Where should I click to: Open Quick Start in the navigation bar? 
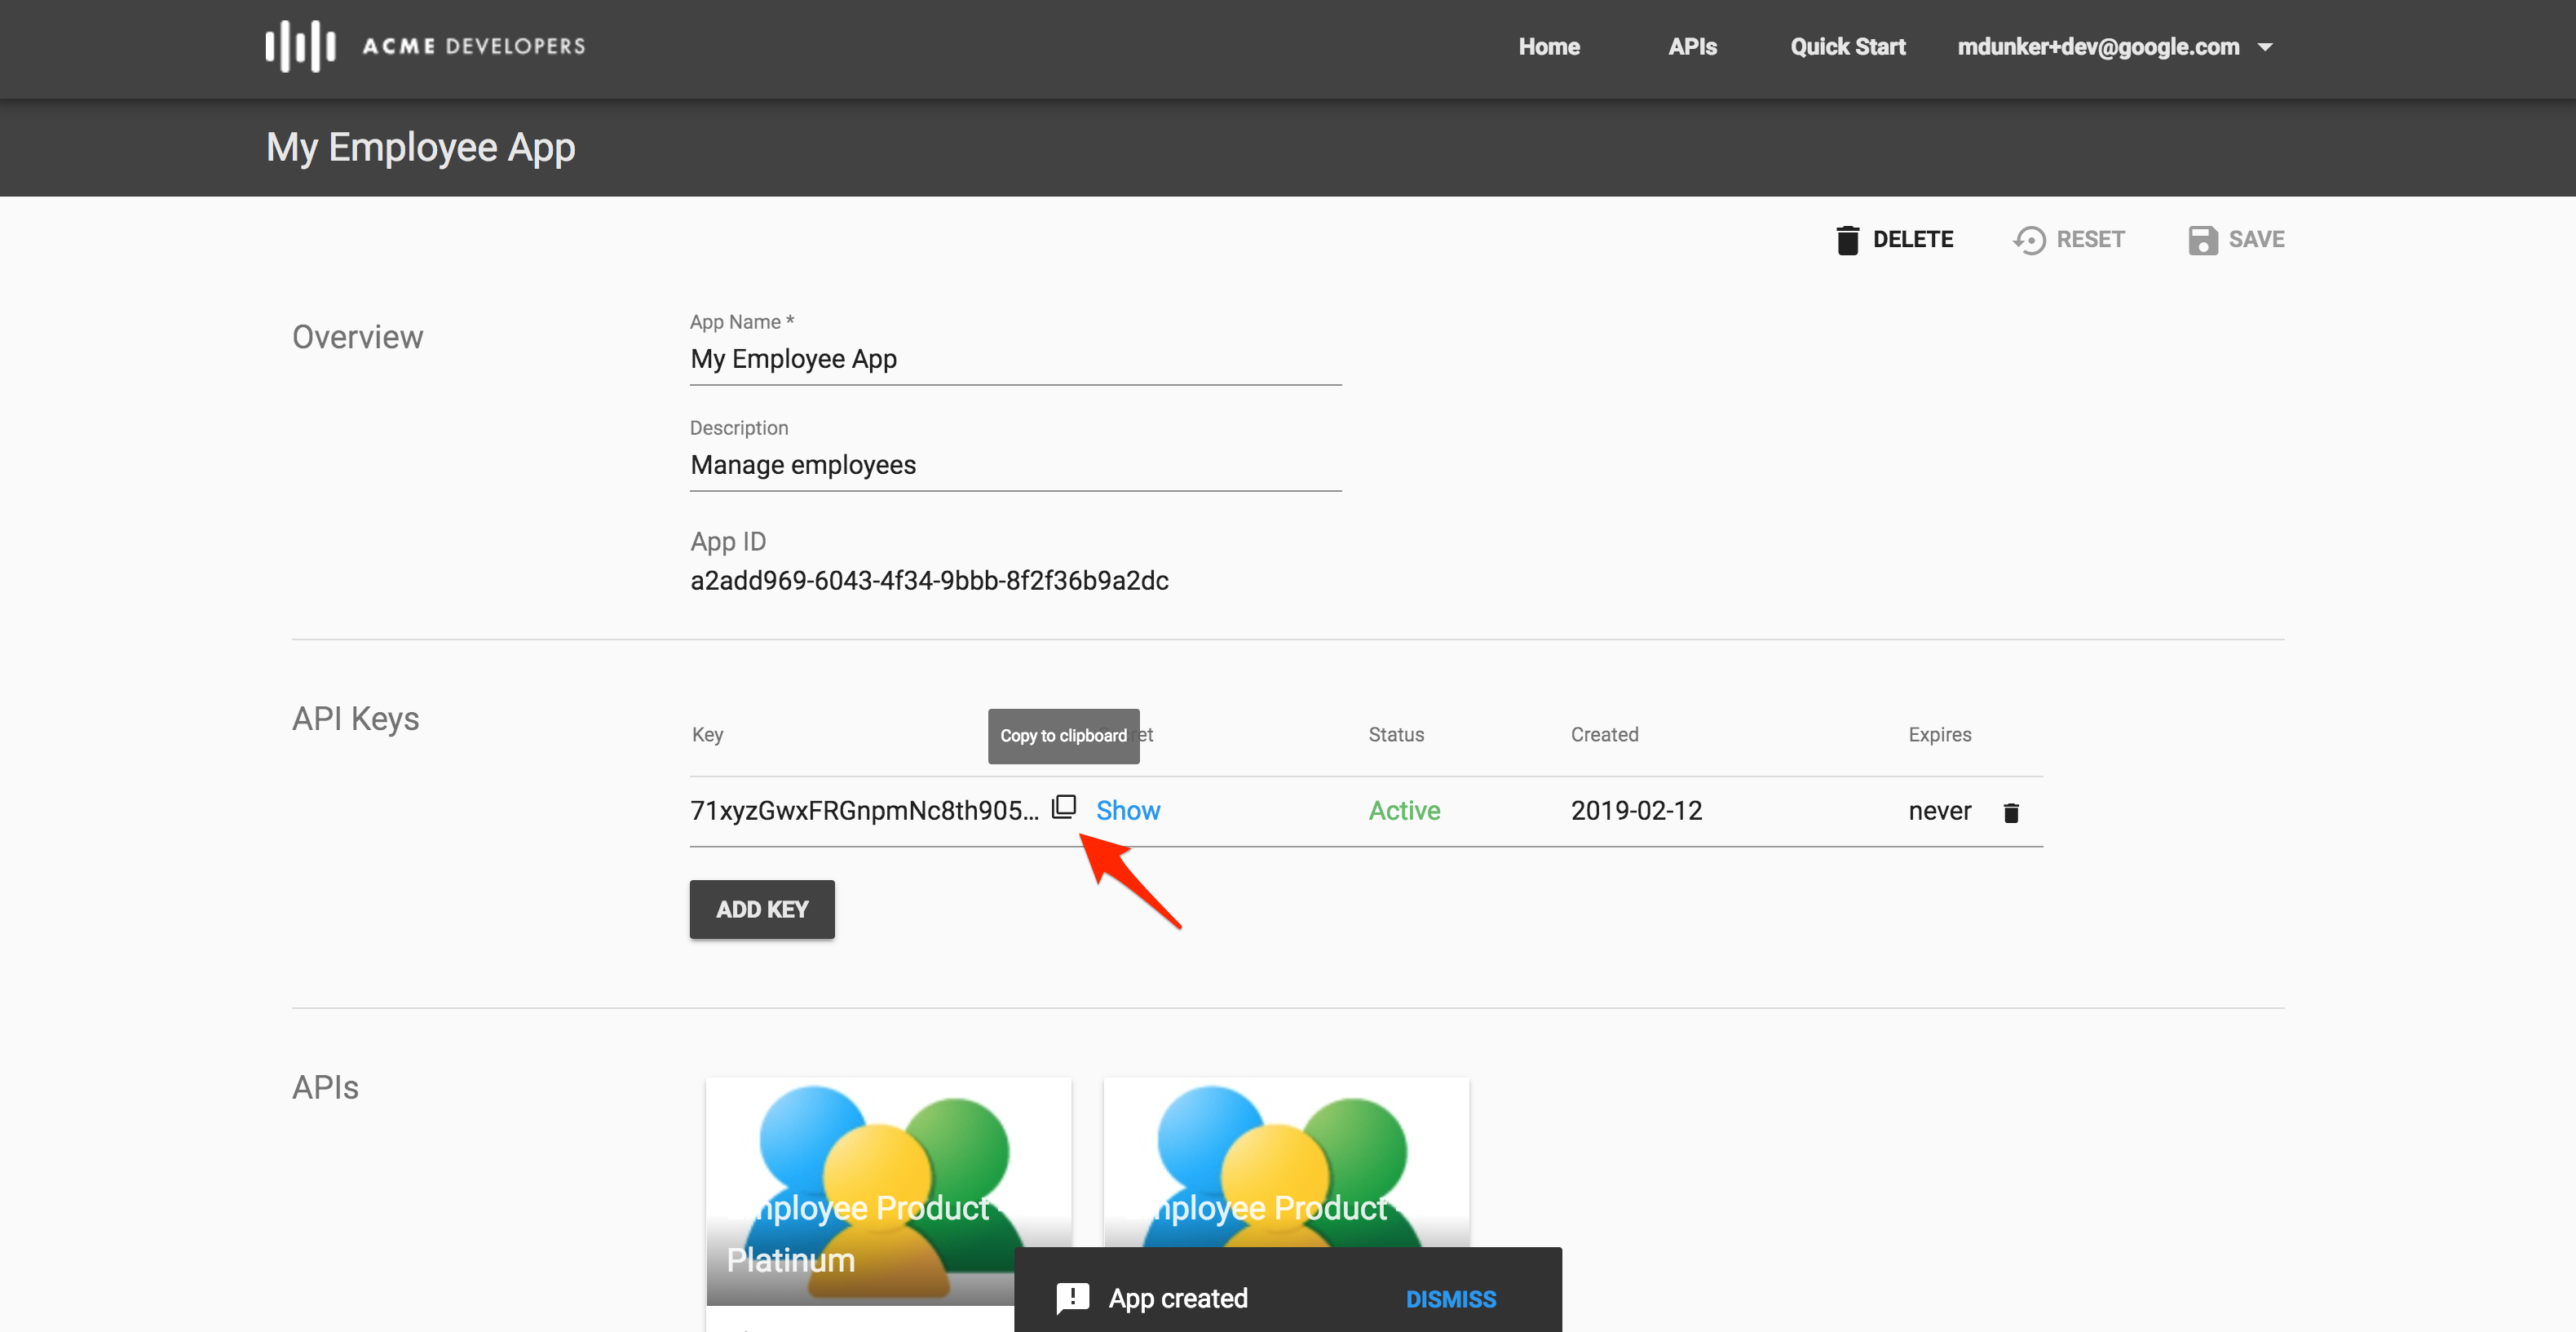(x=1848, y=47)
